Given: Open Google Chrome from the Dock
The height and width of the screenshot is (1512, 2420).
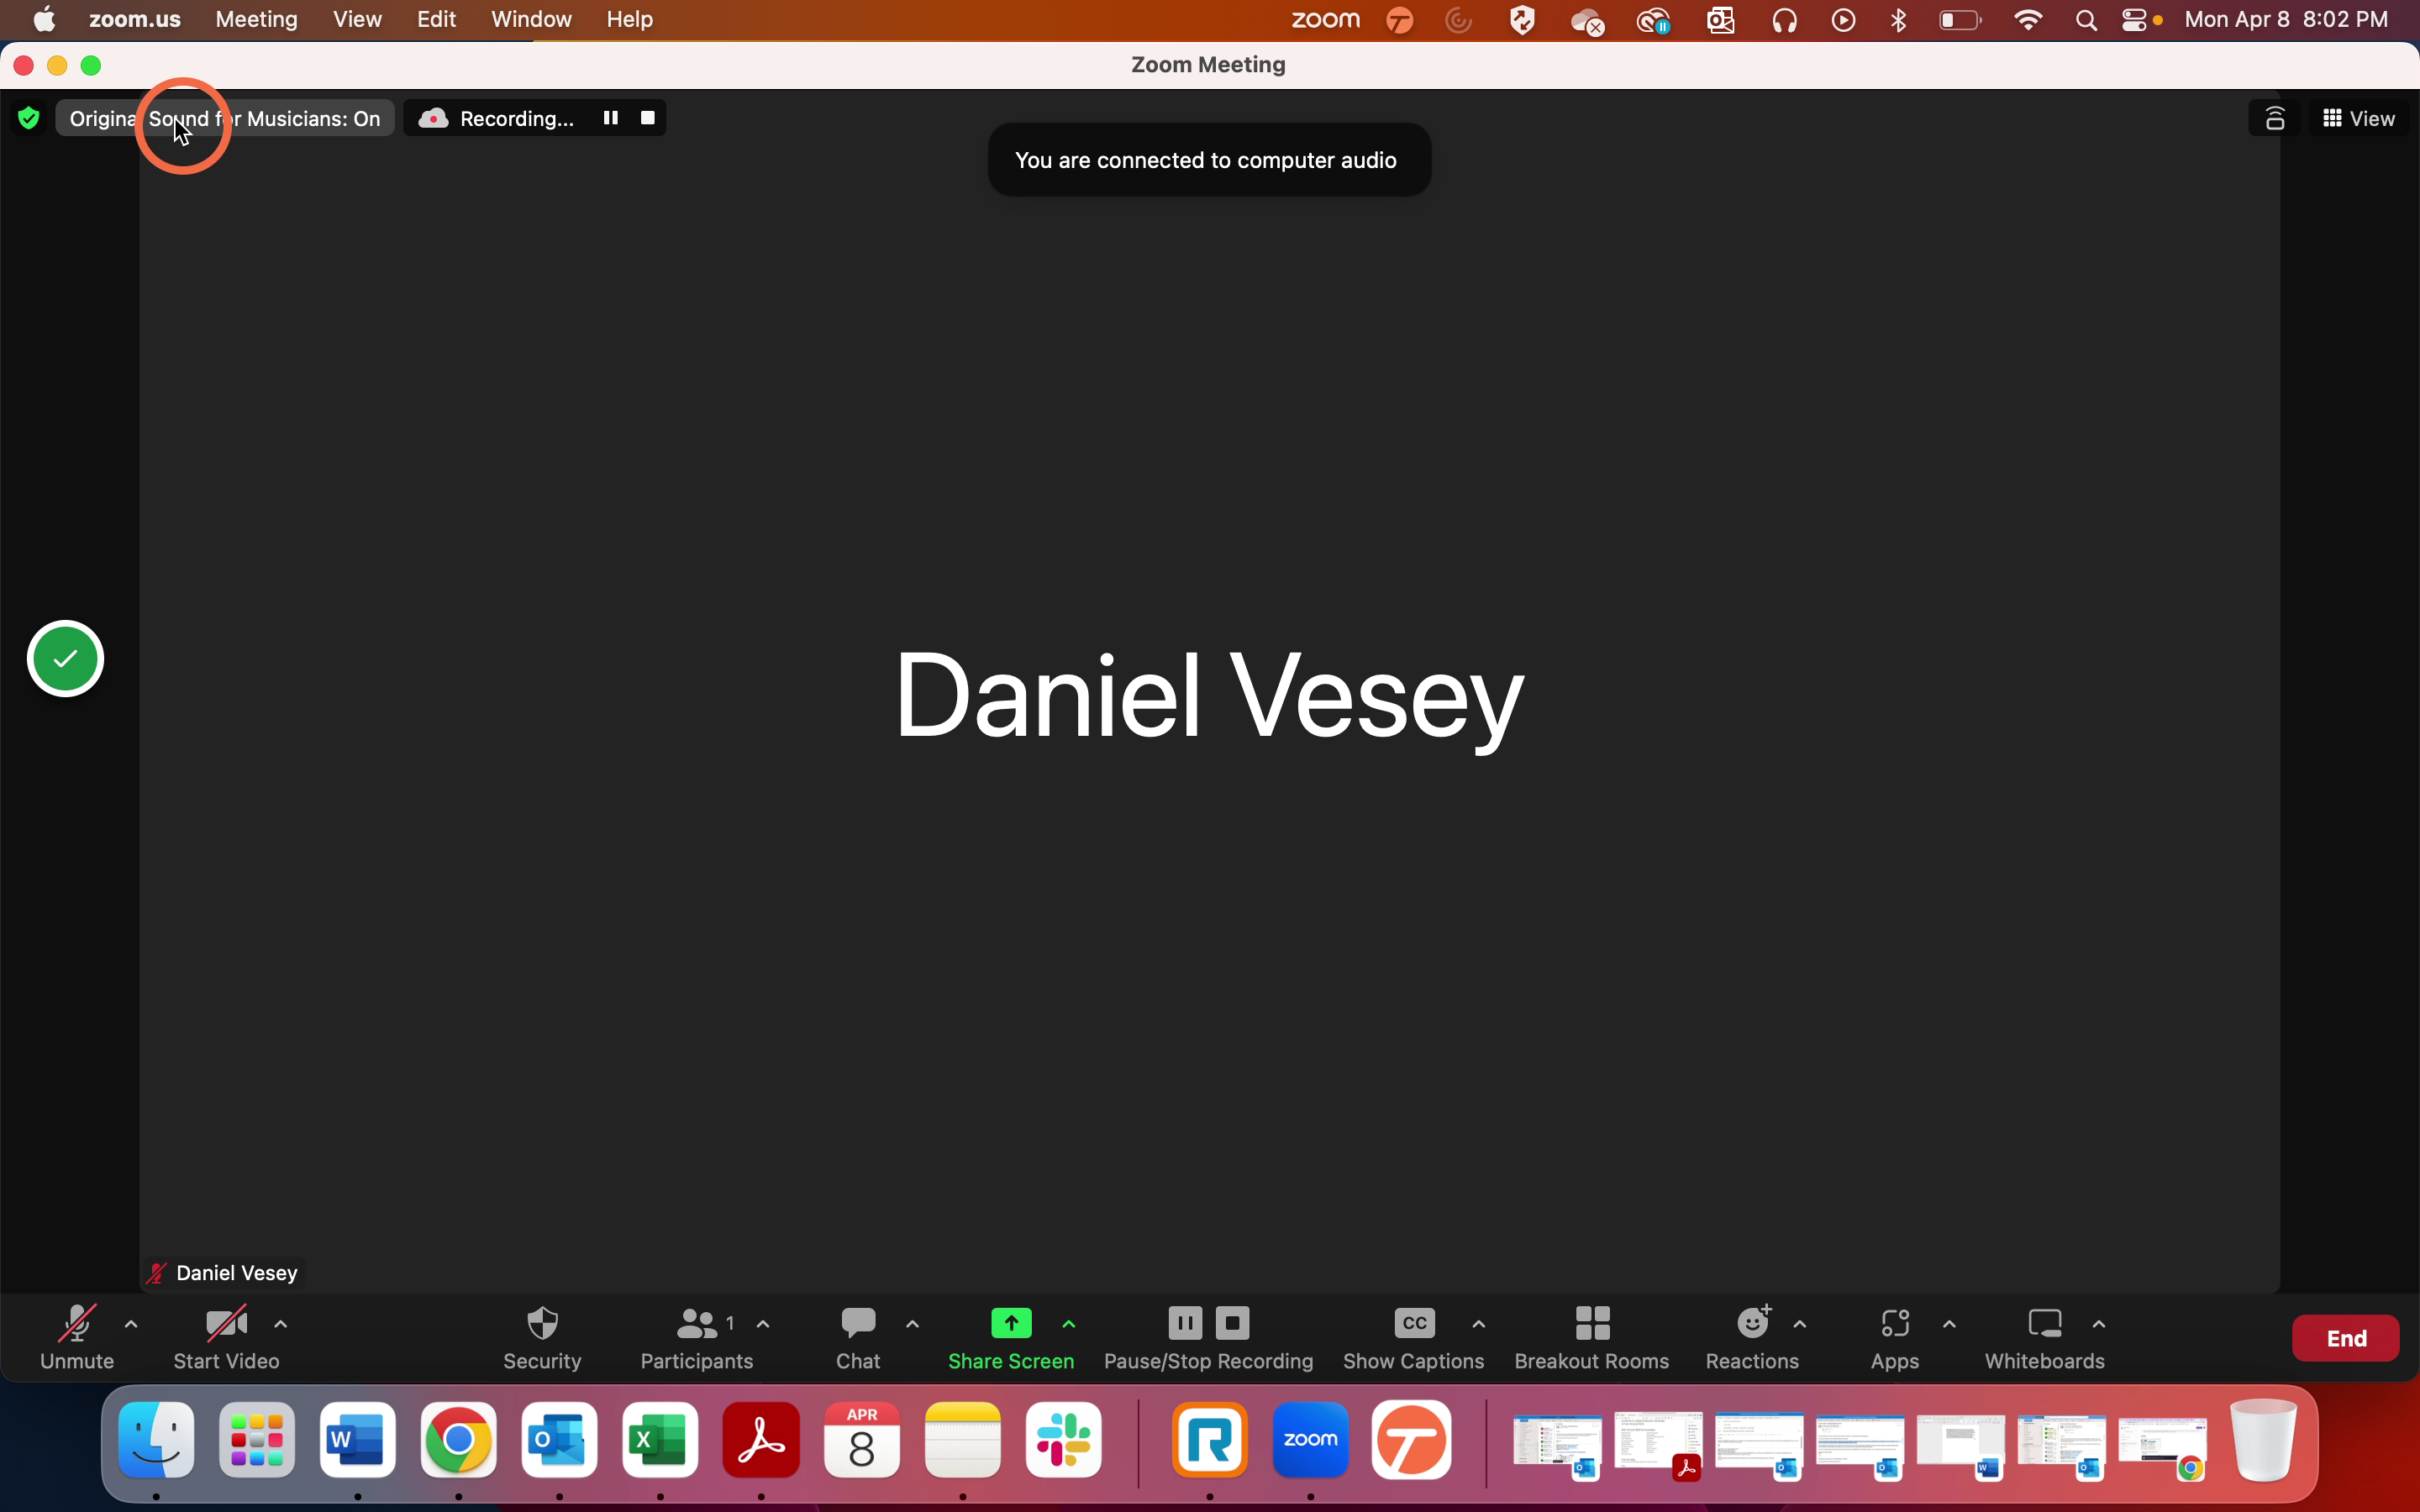Looking at the screenshot, I should pos(459,1440).
